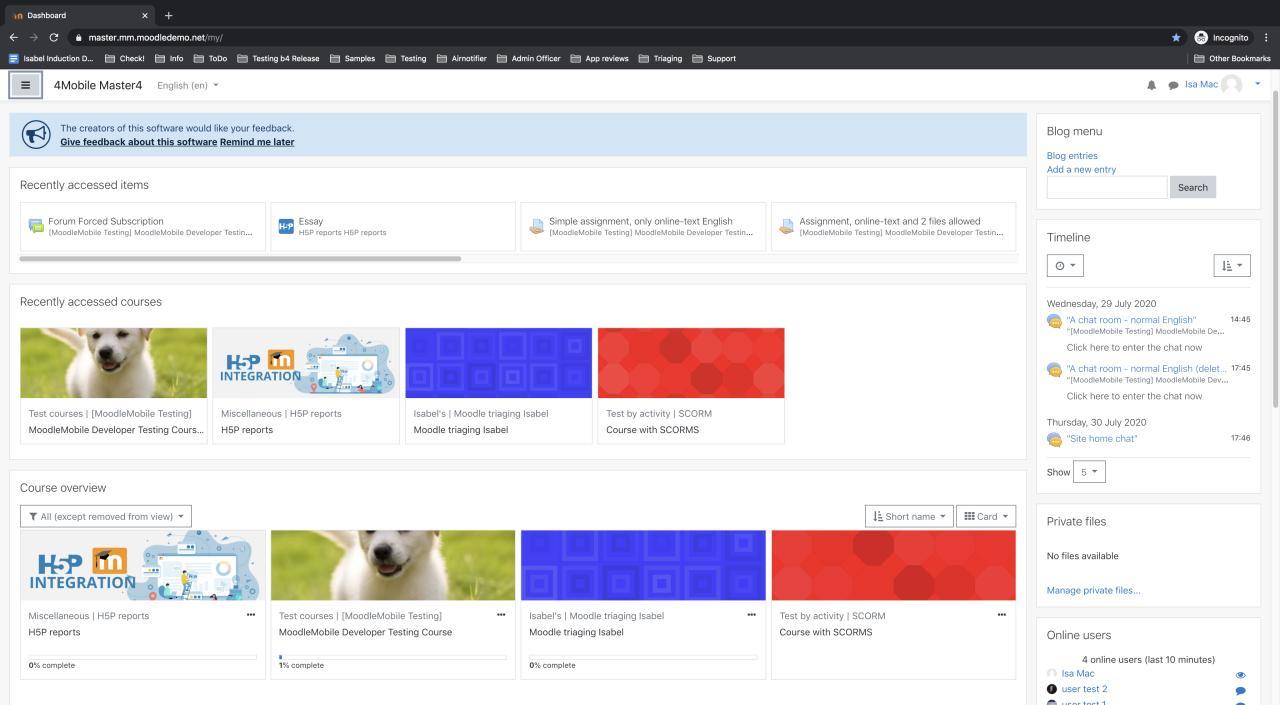The image size is (1280, 705).
Task: Send message to user test 2 via chat icon
Action: tap(1240, 690)
